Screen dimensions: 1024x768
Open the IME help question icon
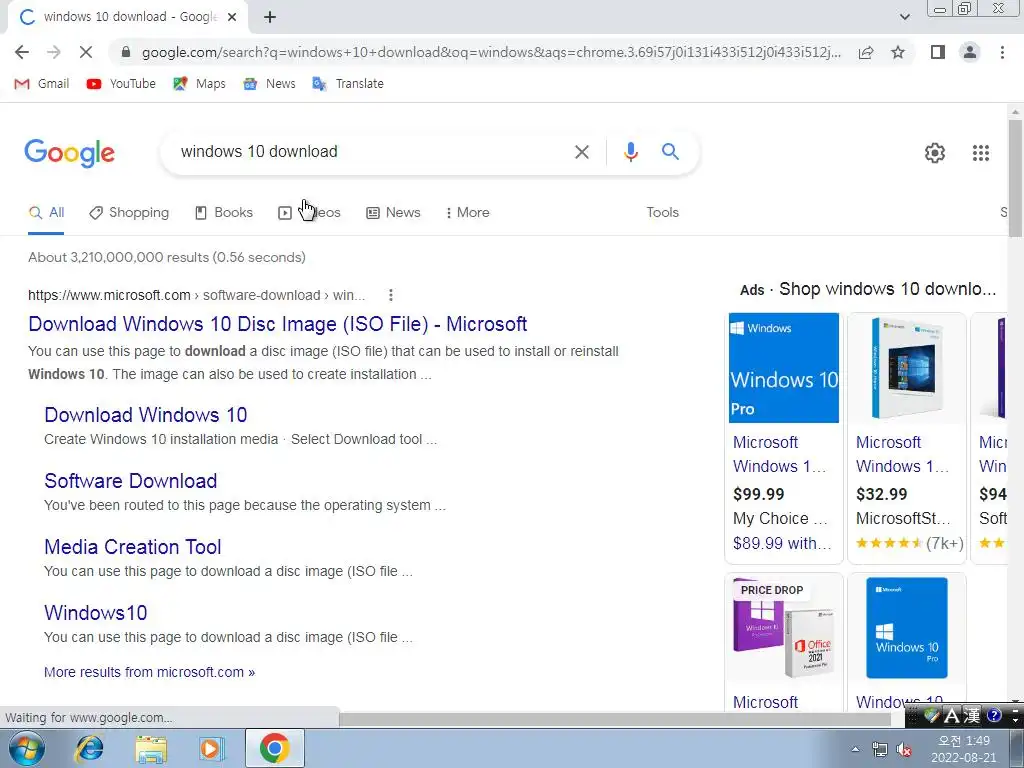(x=994, y=716)
